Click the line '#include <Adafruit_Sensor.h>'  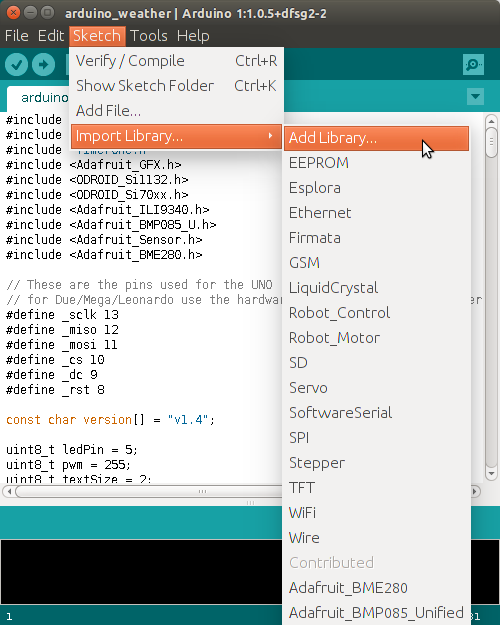click(104, 240)
